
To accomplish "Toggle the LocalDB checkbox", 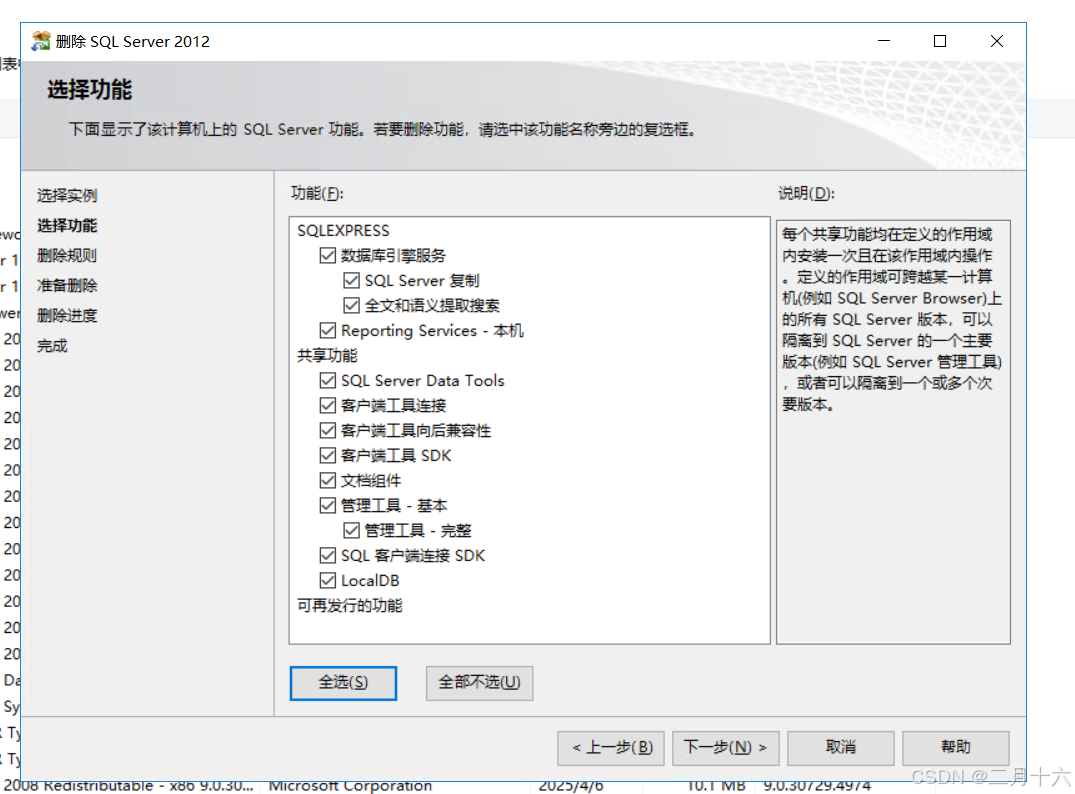I will point(328,580).
